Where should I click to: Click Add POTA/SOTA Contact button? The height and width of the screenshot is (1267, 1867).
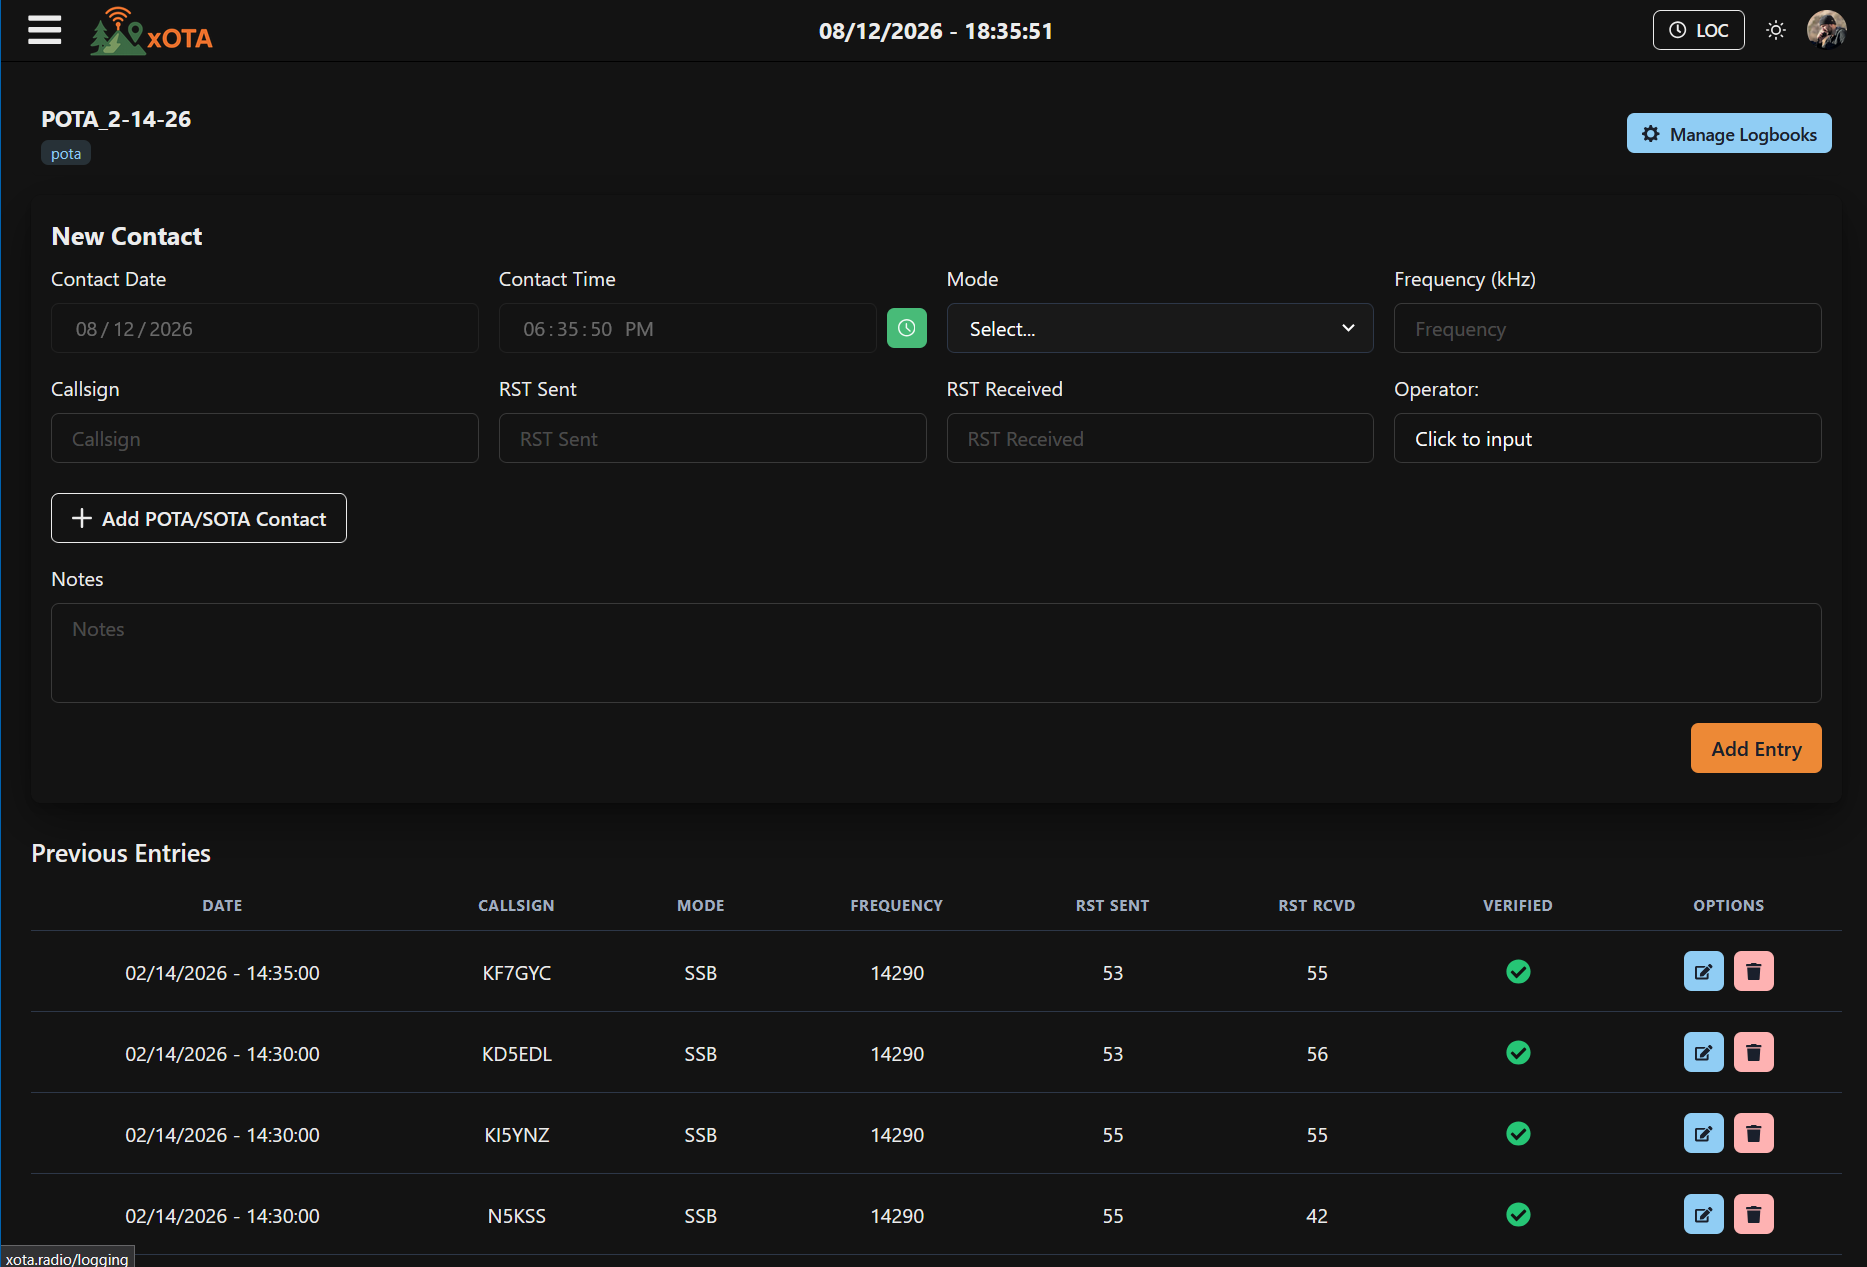(x=199, y=518)
